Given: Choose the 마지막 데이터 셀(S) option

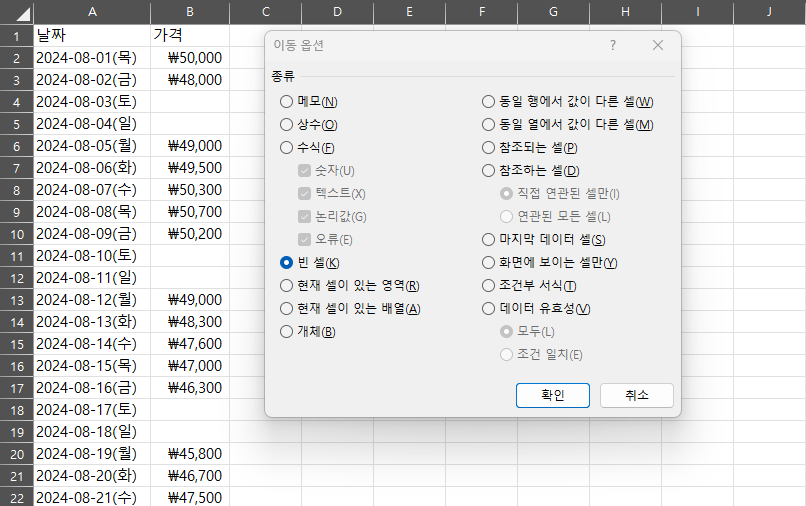Looking at the screenshot, I should pos(544,240).
